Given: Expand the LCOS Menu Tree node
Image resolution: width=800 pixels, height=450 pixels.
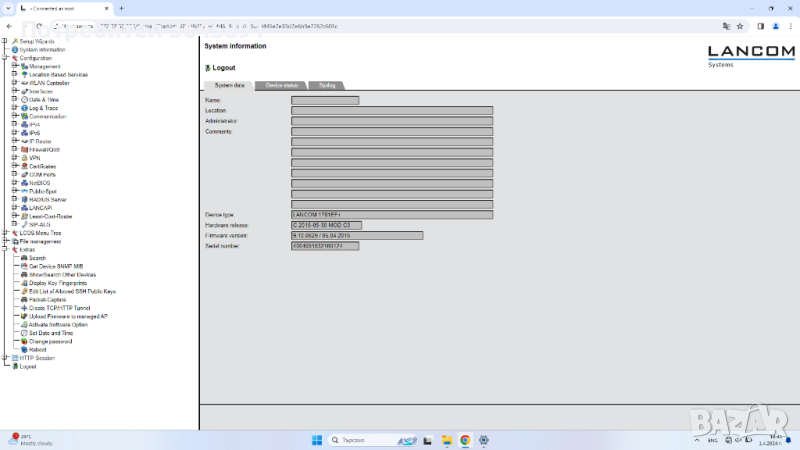Looking at the screenshot, I should tap(5, 233).
